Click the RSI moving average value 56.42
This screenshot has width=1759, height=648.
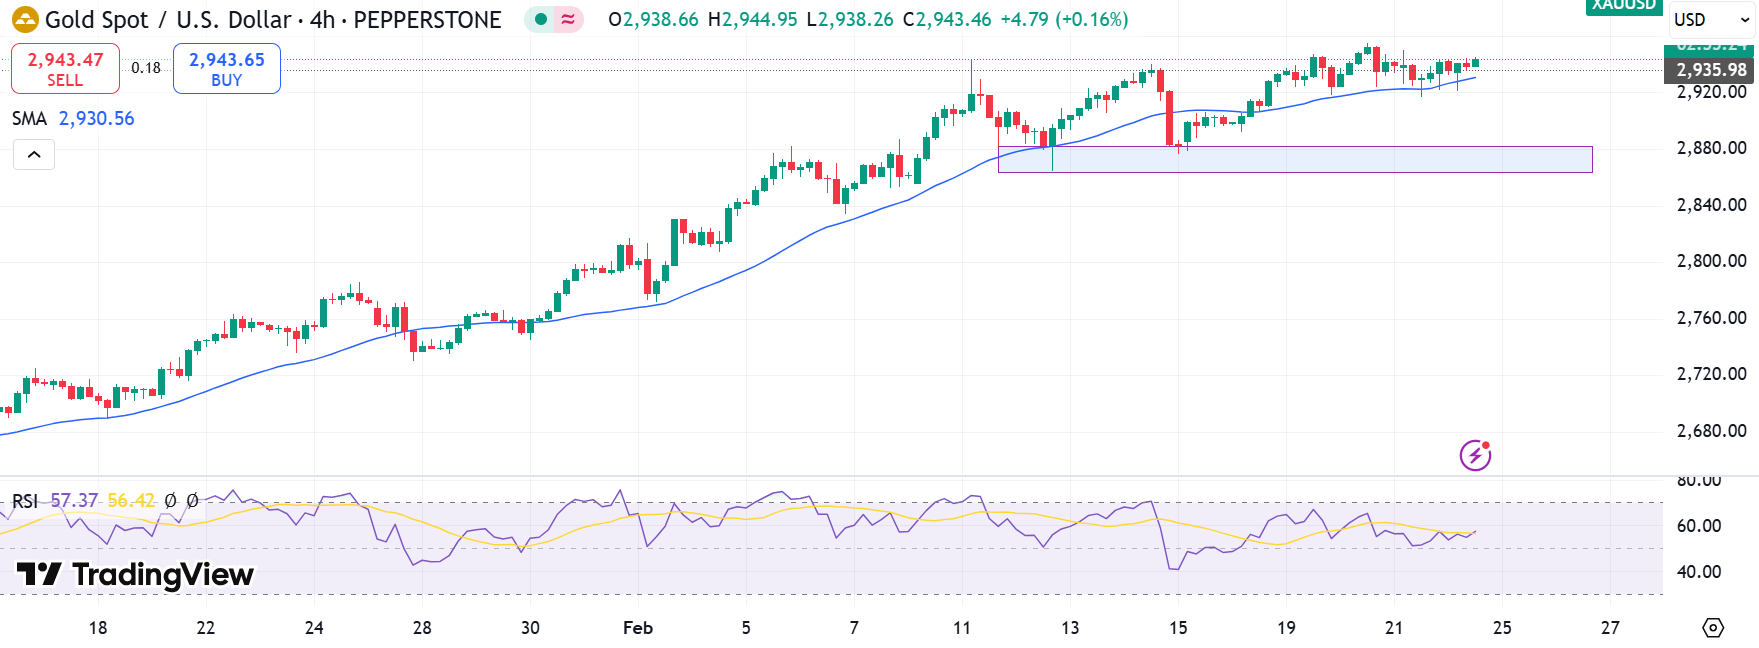tap(131, 500)
